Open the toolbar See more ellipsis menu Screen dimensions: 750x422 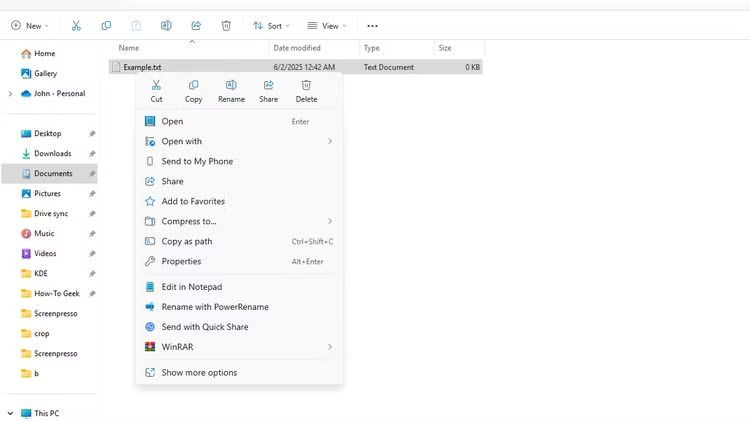pyautogui.click(x=373, y=25)
